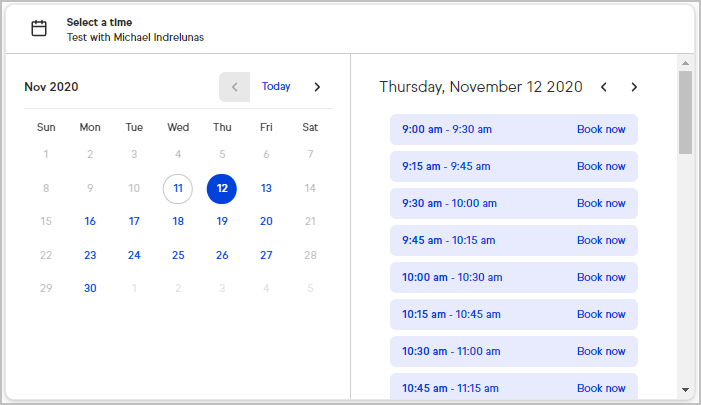701x405 pixels.
Task: Pick November 30 on the calendar
Action: point(90,288)
